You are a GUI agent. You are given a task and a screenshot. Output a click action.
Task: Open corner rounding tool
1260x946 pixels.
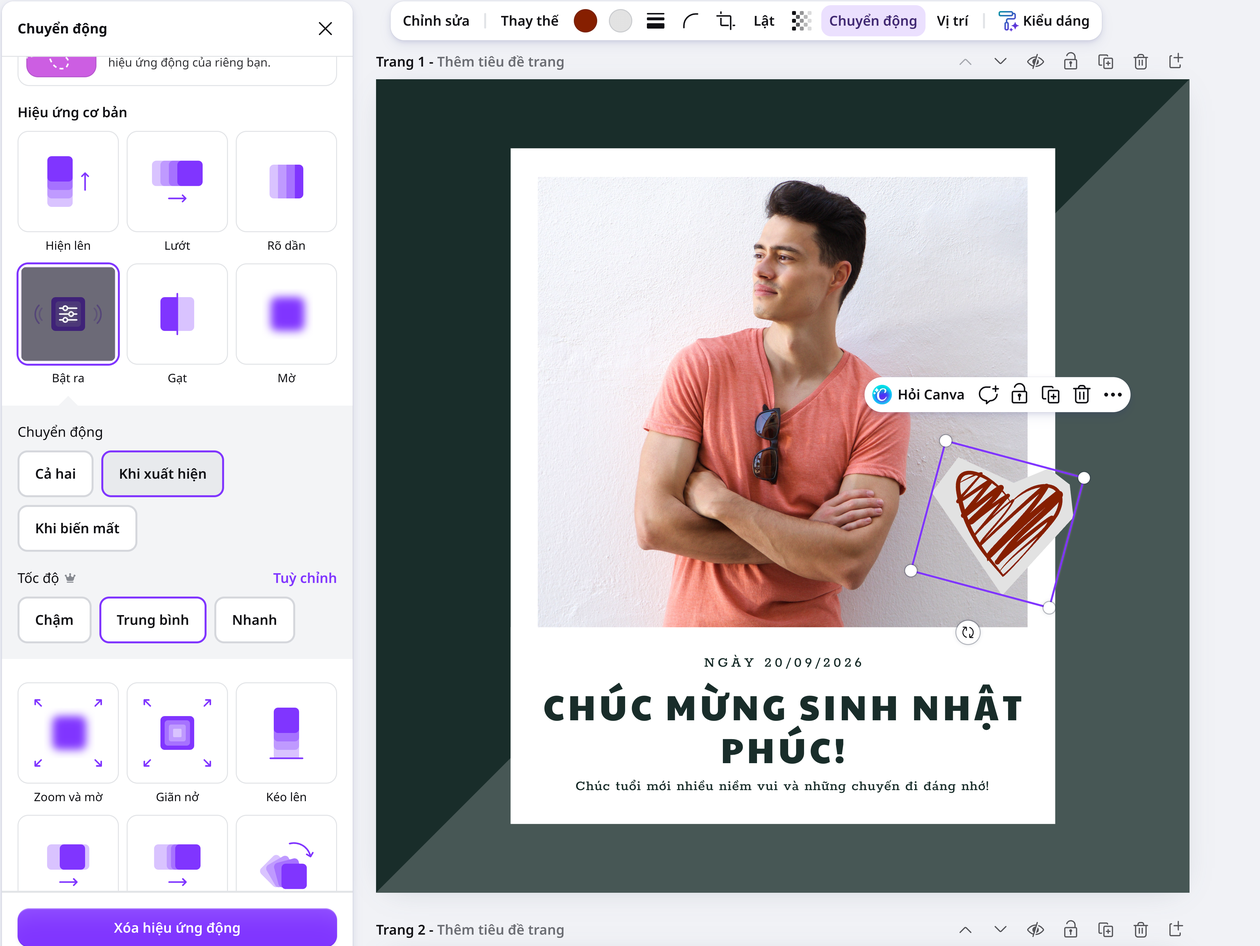[x=691, y=21]
